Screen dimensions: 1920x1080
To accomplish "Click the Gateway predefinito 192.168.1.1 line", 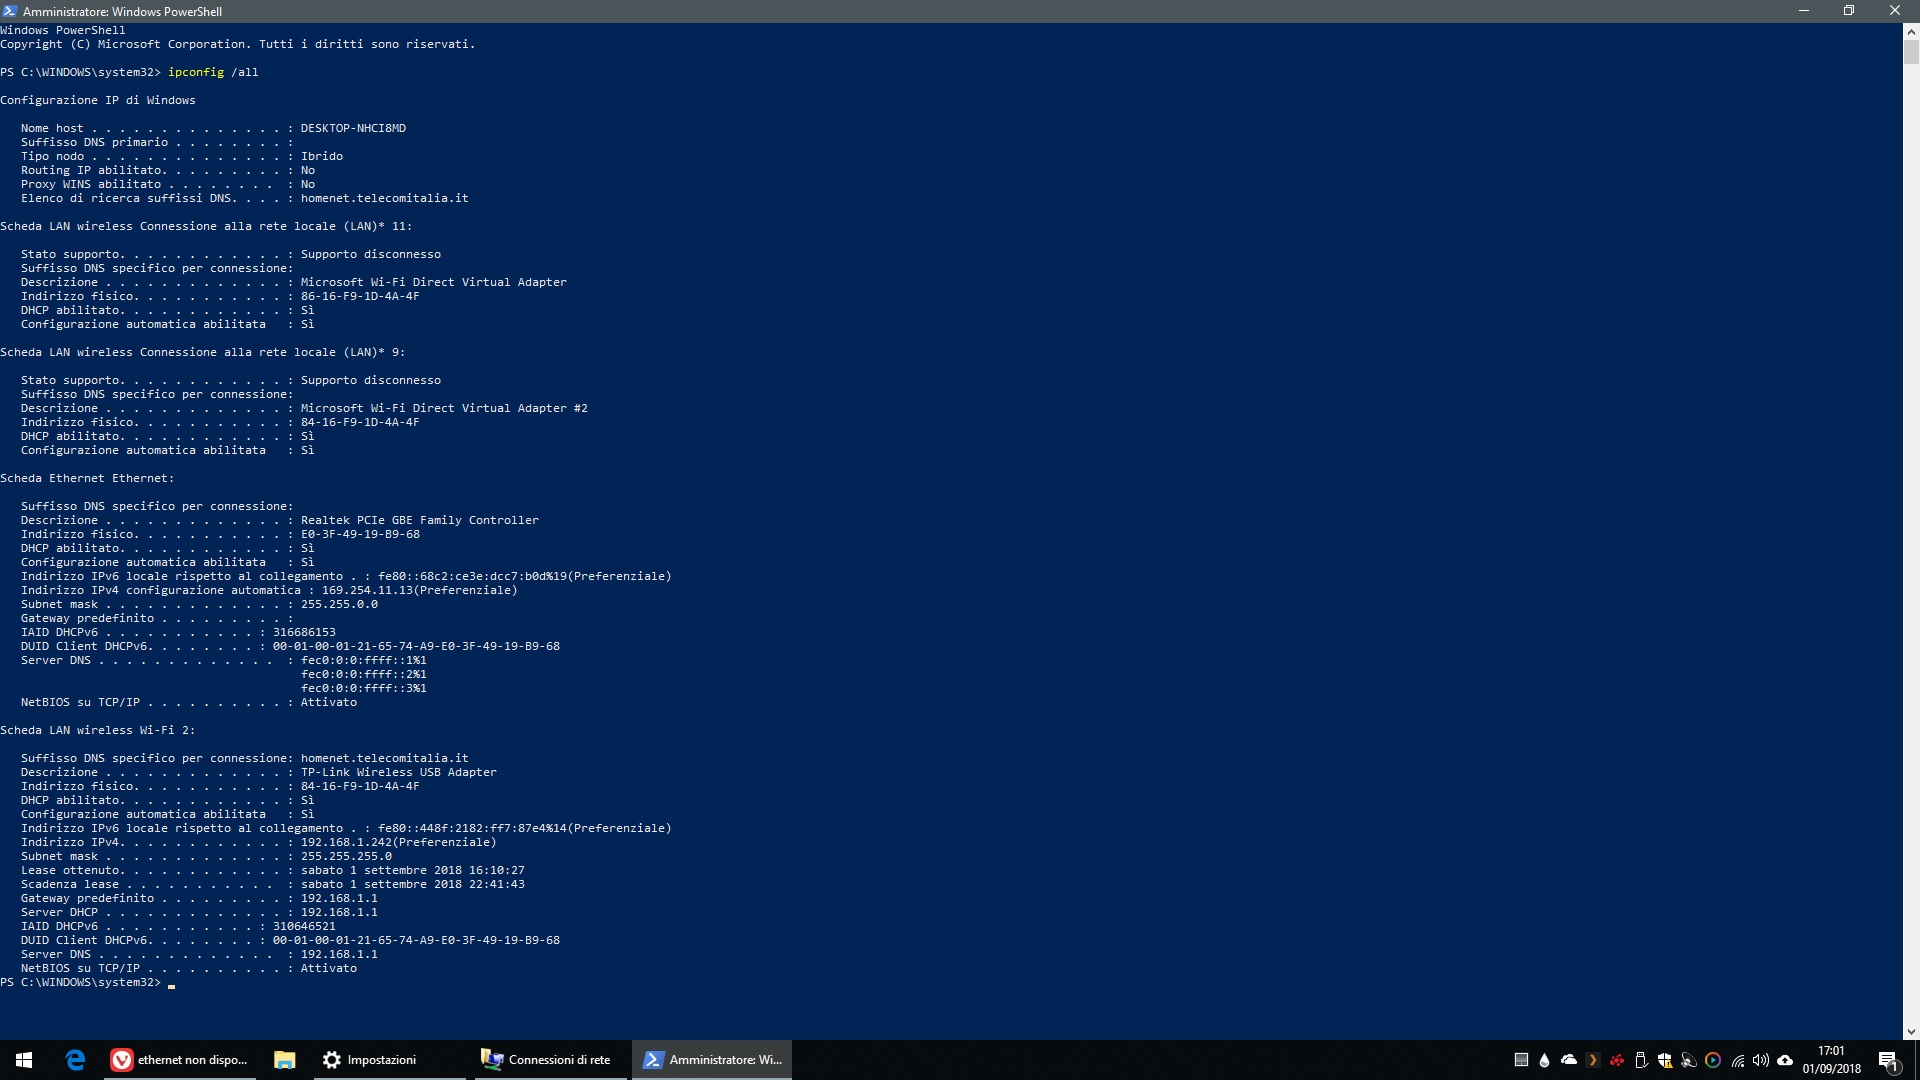I will click(199, 898).
